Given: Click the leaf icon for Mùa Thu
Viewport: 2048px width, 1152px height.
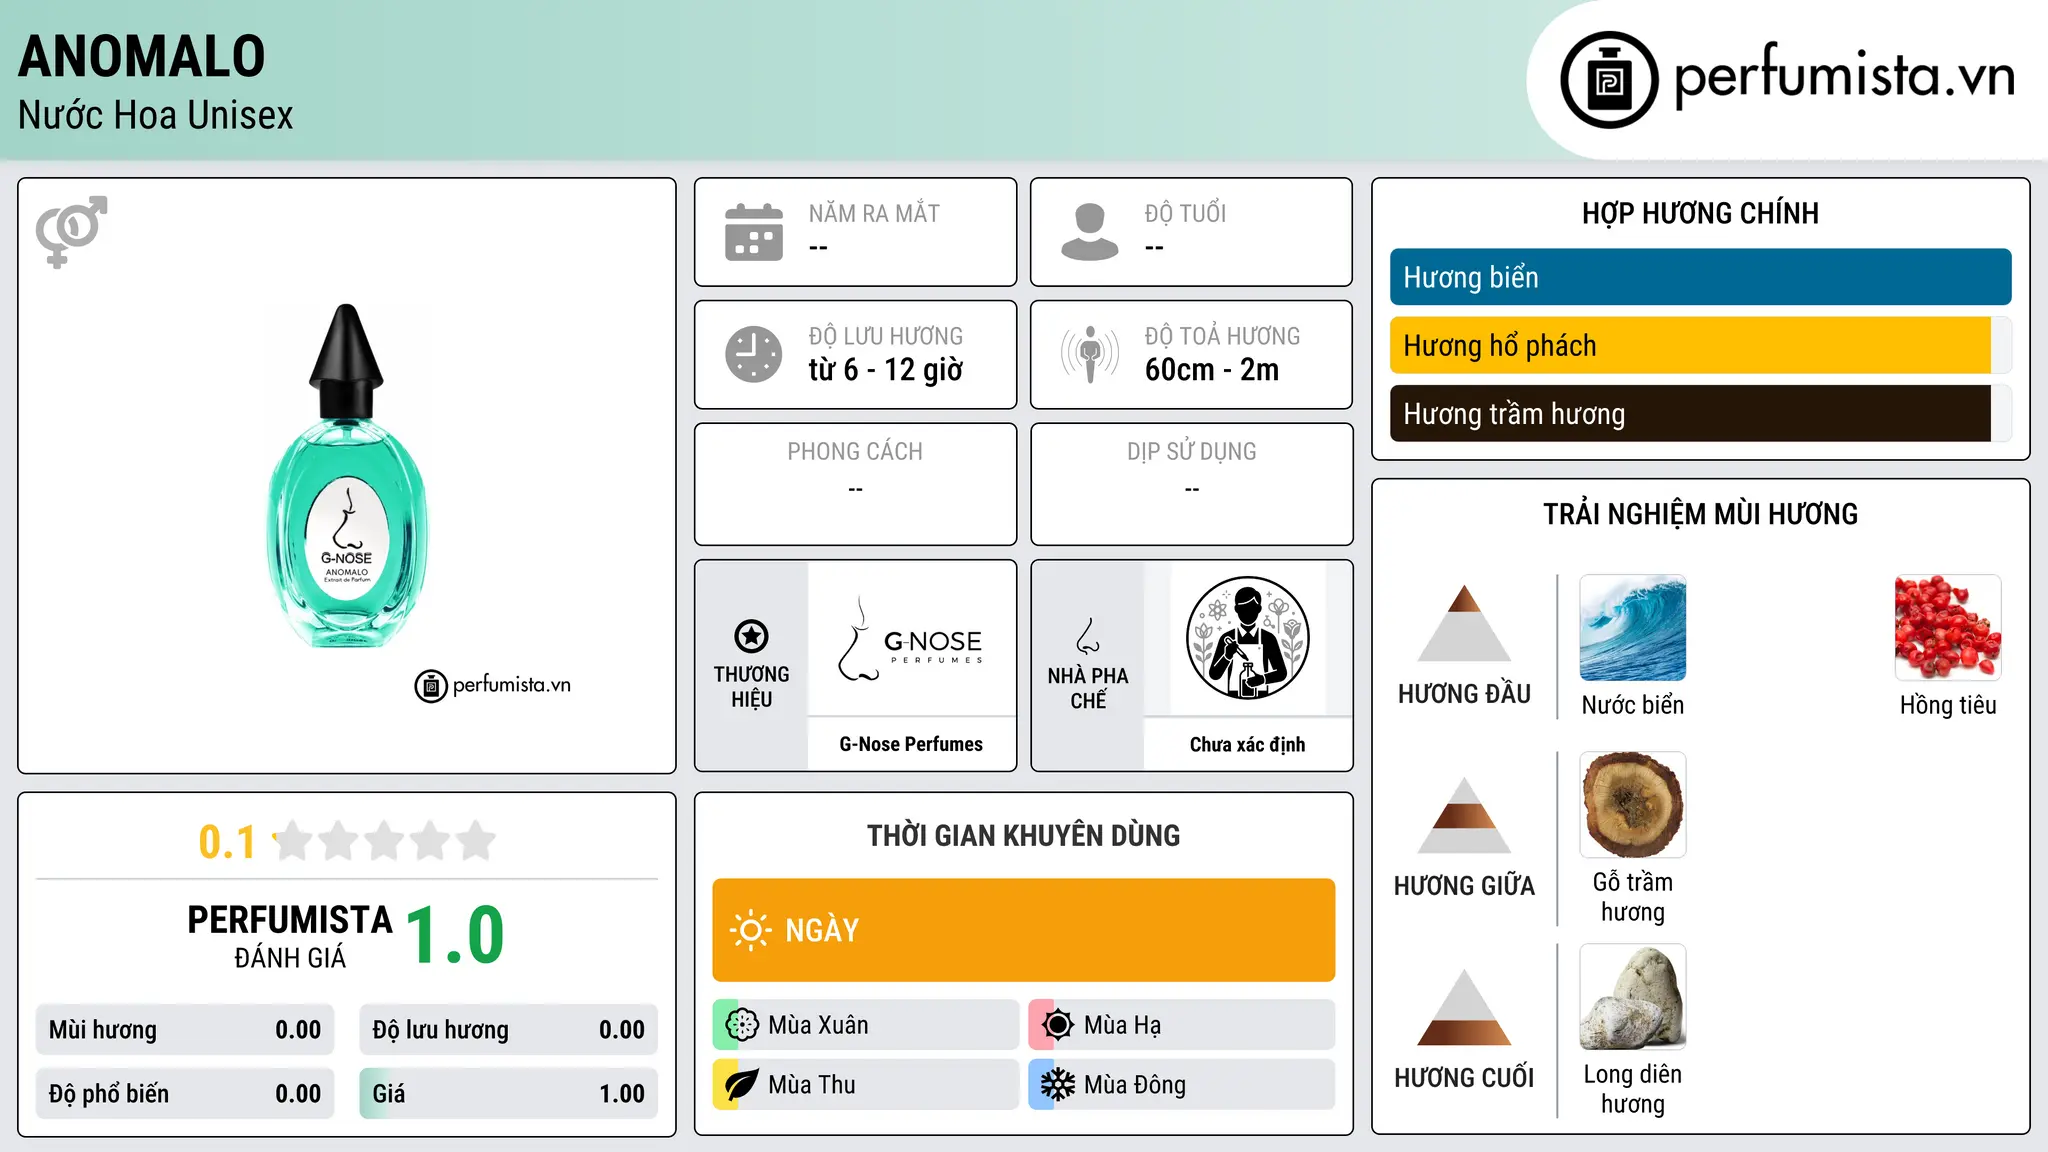Looking at the screenshot, I should (742, 1085).
